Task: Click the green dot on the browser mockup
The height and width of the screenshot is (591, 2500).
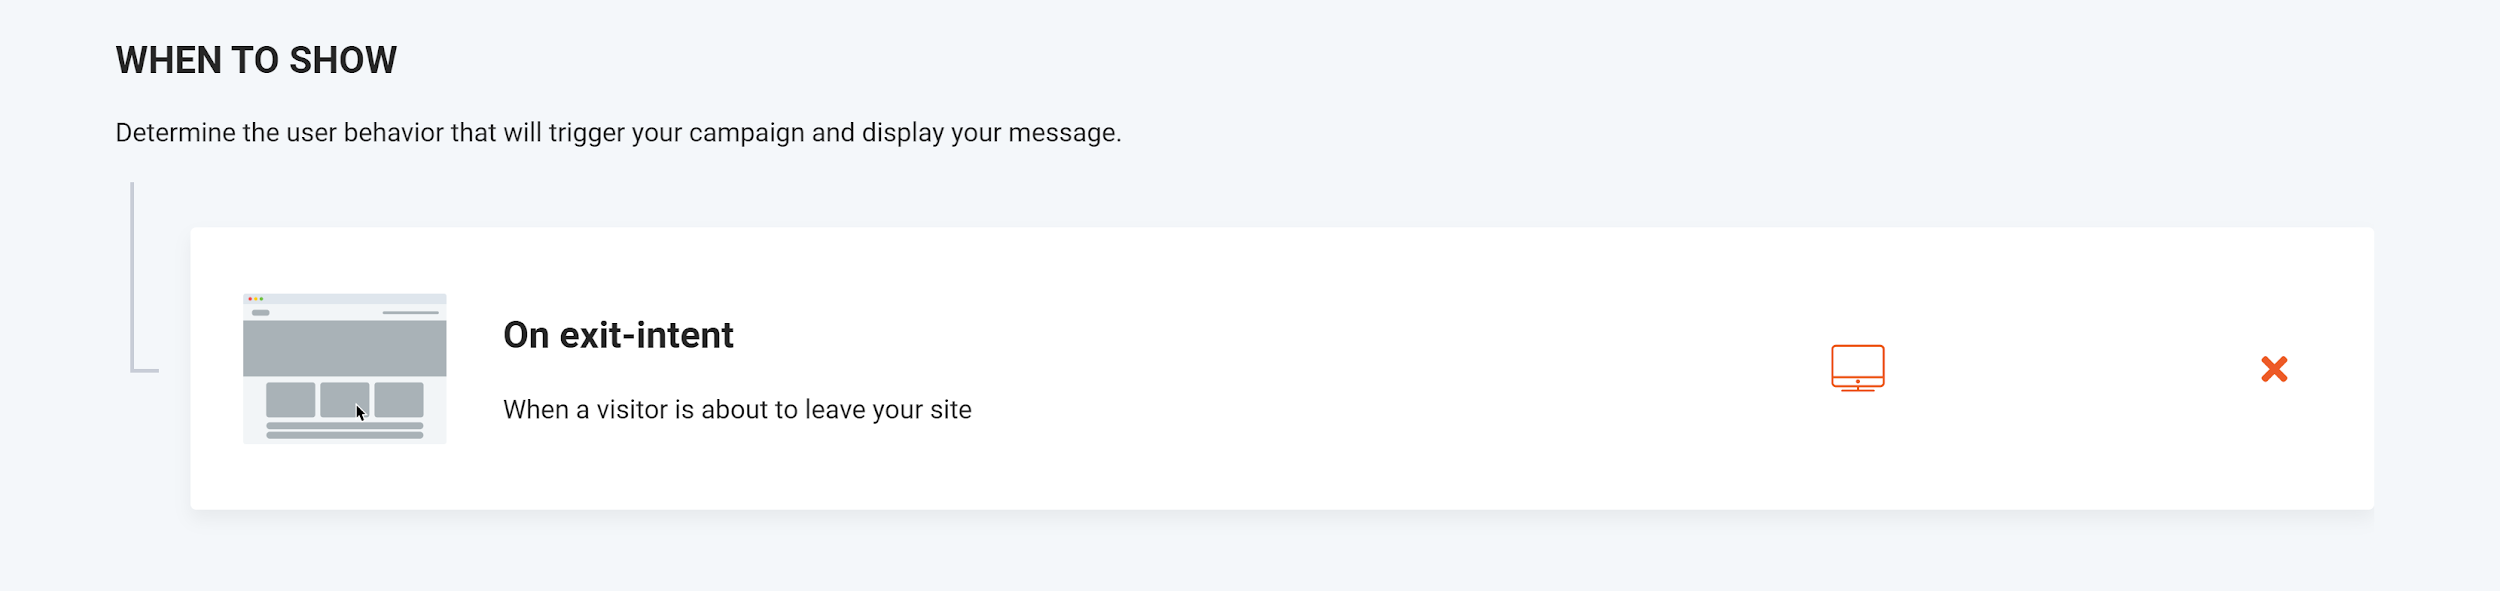Action: 262,299
